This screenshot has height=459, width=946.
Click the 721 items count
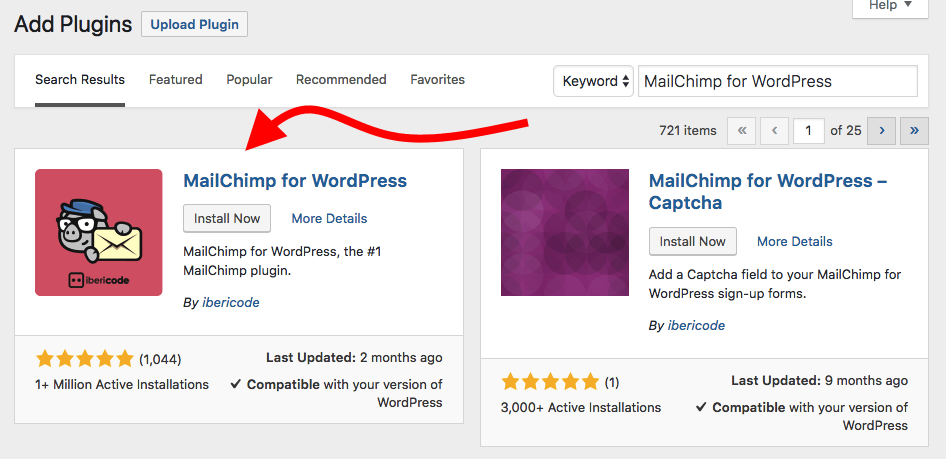(688, 130)
